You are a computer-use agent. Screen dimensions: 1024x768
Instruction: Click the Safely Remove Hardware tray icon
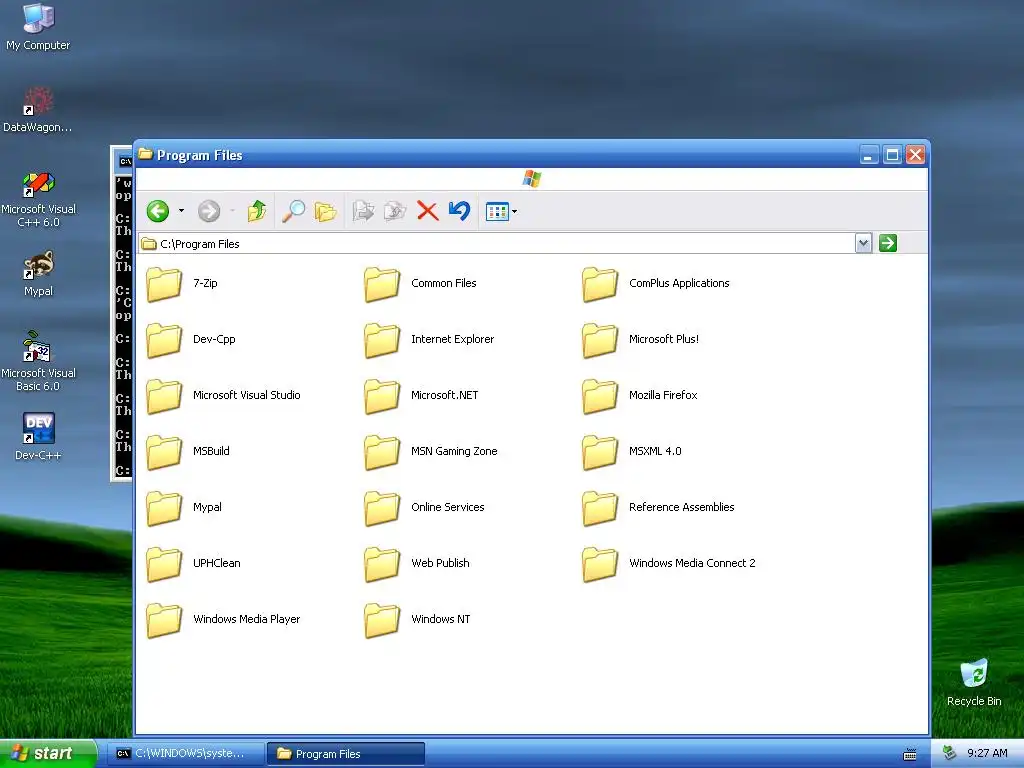(x=950, y=753)
